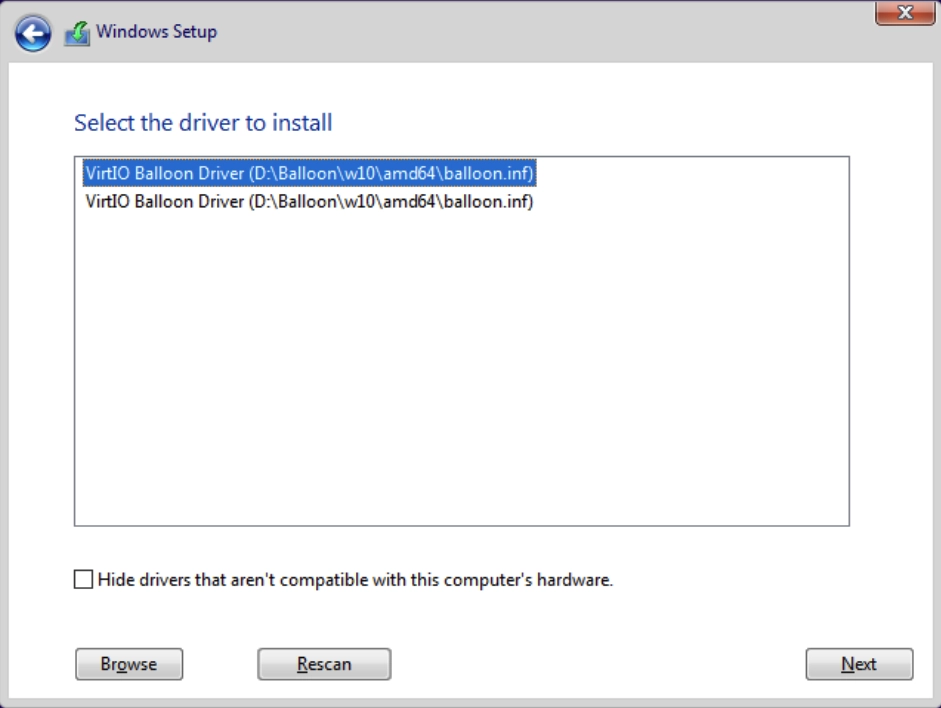941x708 pixels.
Task: Go back using the blue arrow button
Action: 33,34
